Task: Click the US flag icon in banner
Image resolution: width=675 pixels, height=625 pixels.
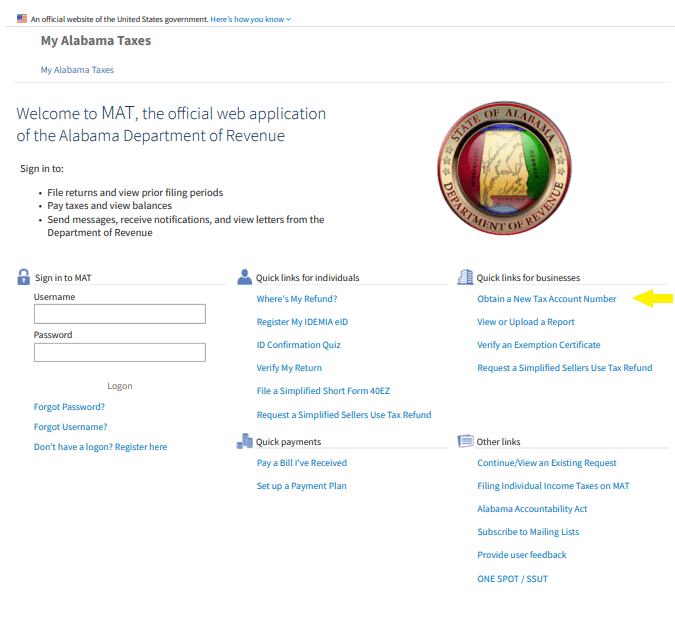Action: (x=22, y=18)
